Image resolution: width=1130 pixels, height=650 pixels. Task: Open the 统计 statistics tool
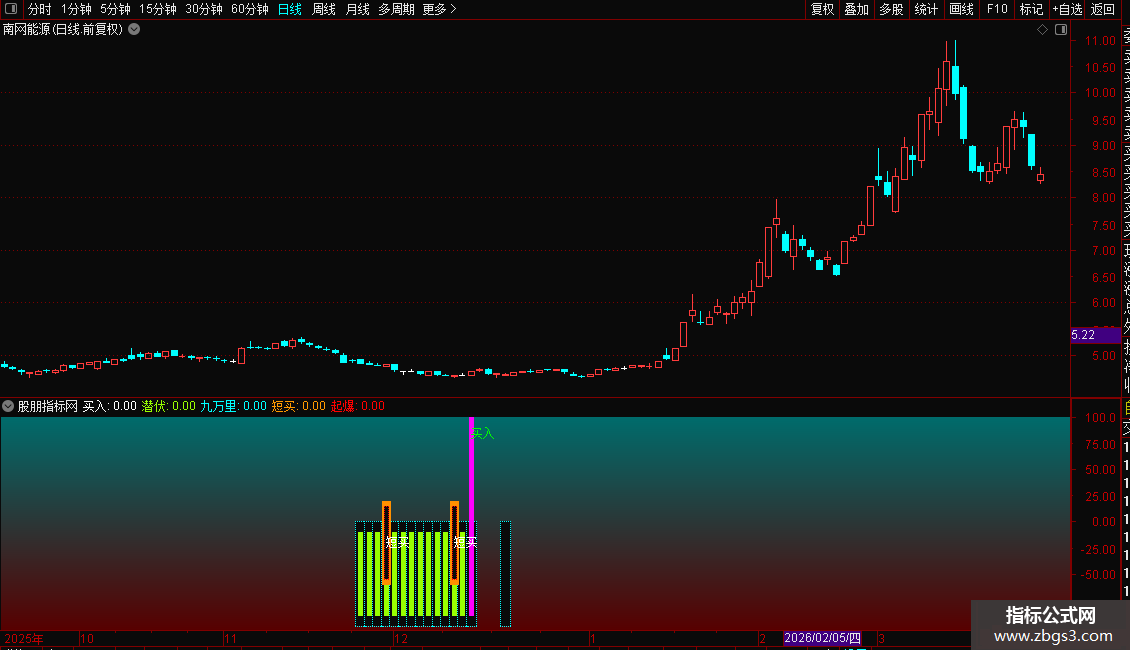coord(926,9)
